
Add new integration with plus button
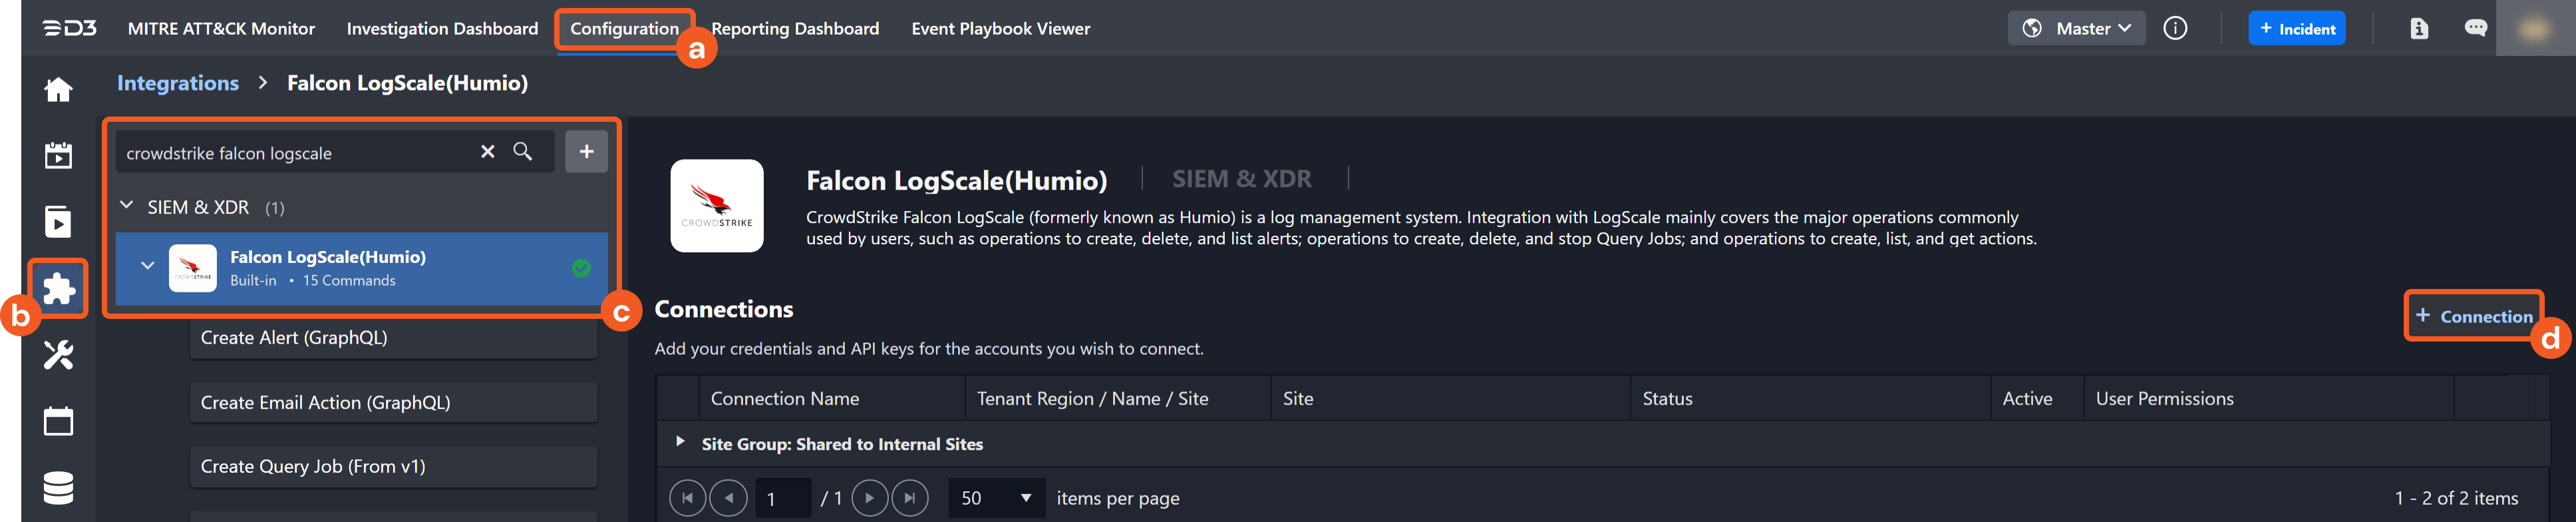pos(586,152)
